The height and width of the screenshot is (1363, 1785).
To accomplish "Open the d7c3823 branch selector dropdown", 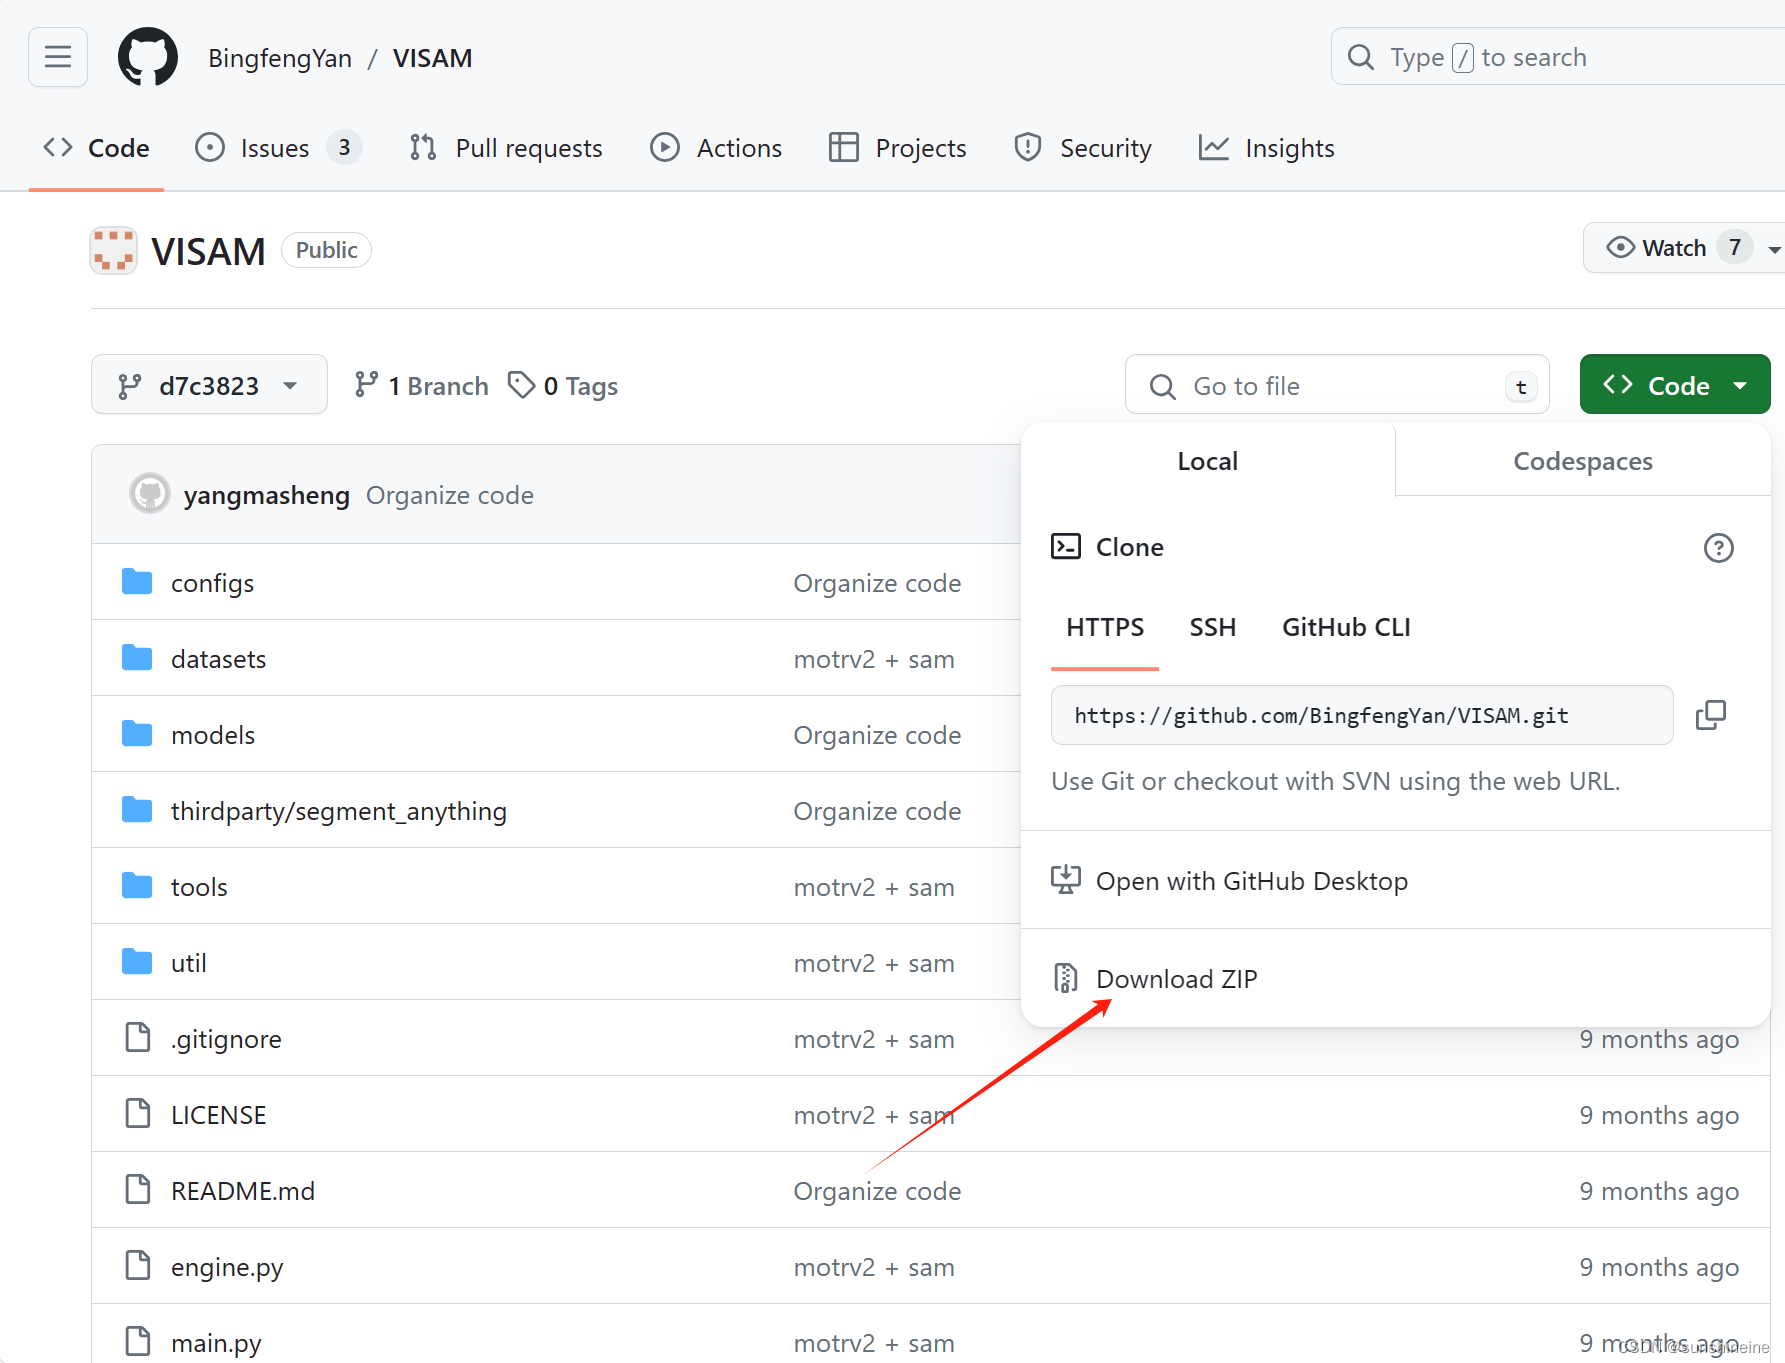I will click(209, 385).
